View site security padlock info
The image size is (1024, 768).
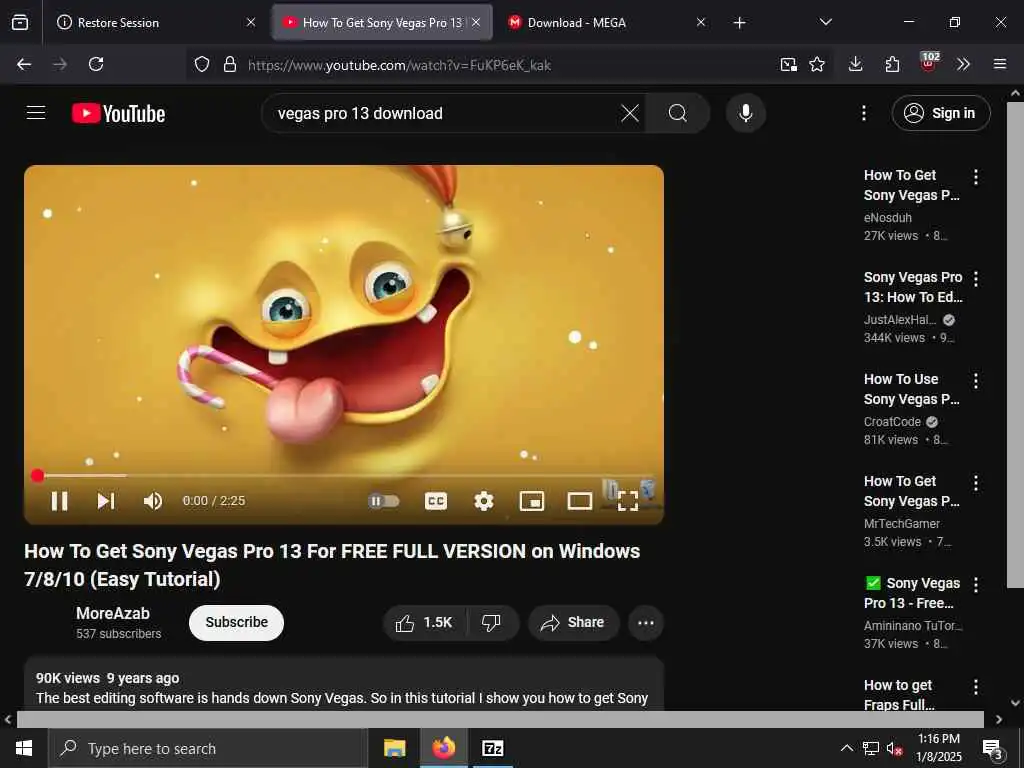pyautogui.click(x=230, y=64)
